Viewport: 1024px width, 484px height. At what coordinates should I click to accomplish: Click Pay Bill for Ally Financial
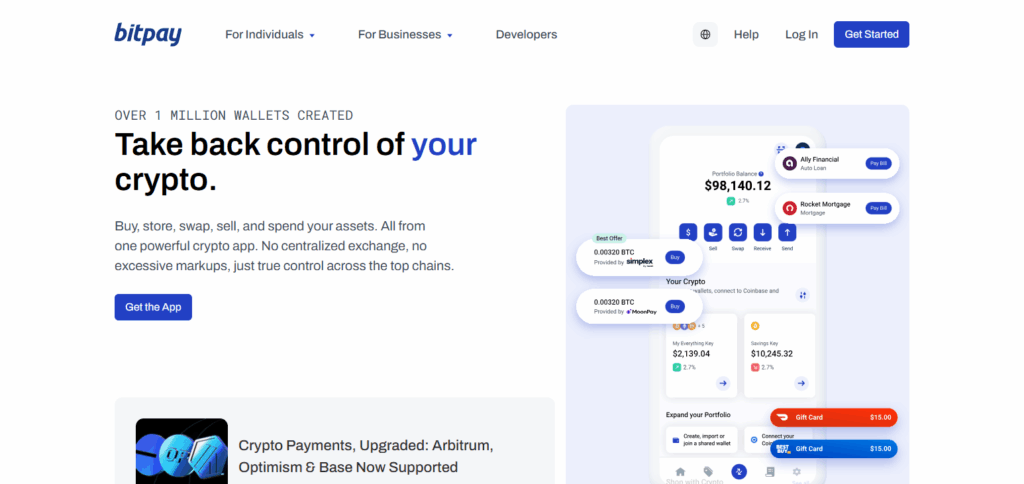[878, 163]
